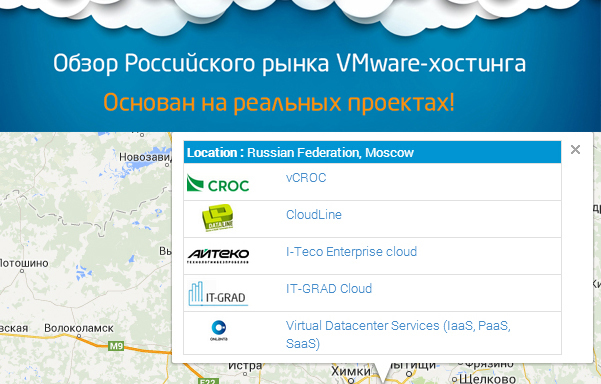Open the vCROC link
This screenshot has height=384, width=601.
point(306,178)
